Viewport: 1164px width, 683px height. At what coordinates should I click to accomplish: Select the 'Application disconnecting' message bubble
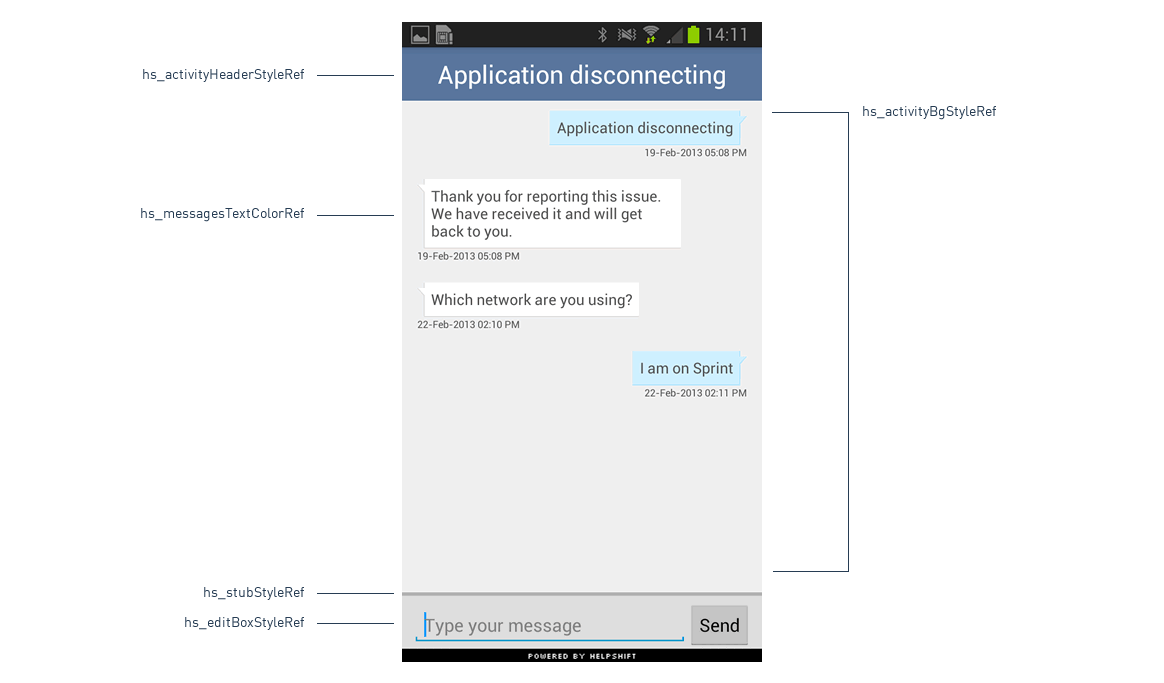[x=645, y=128]
